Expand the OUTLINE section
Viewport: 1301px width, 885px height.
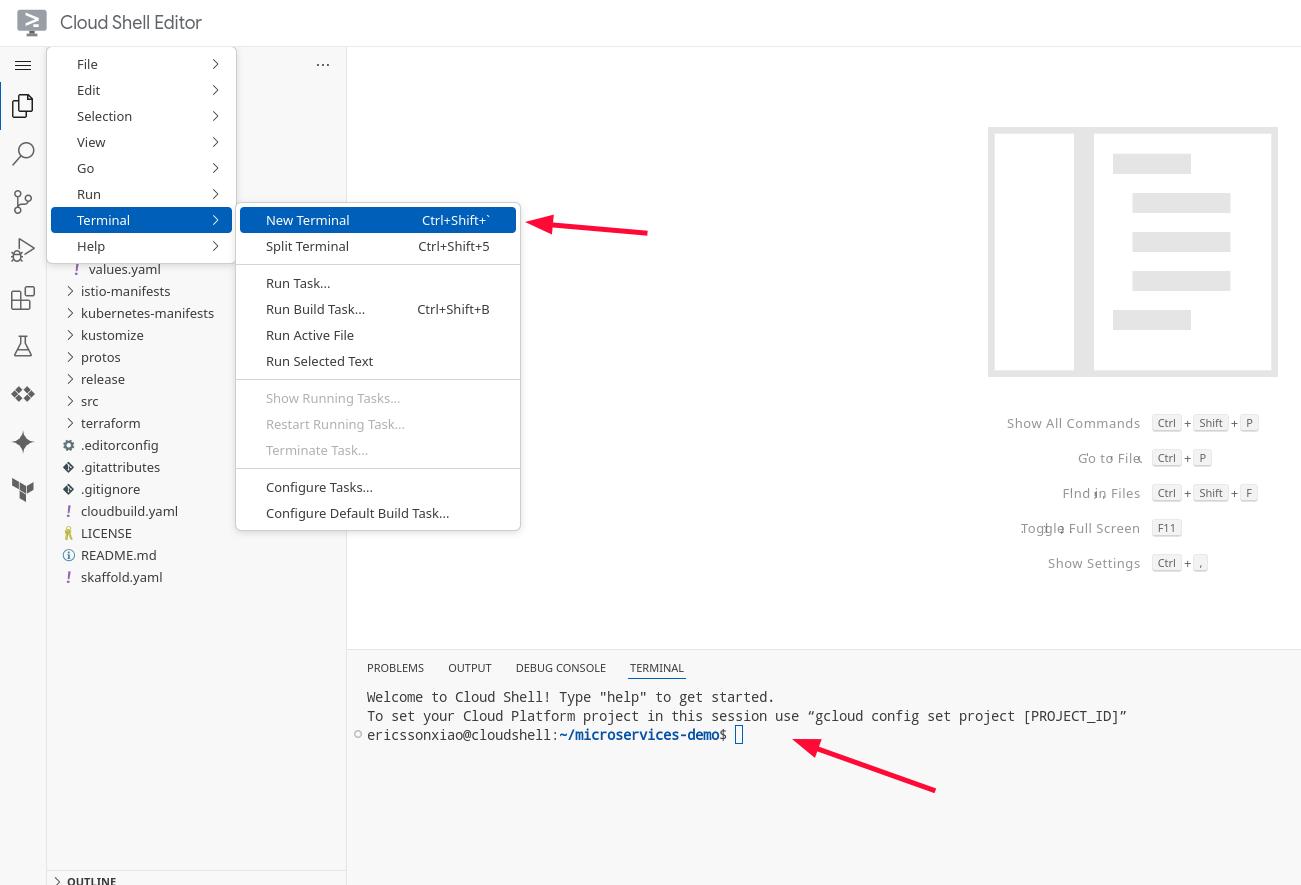[91, 880]
